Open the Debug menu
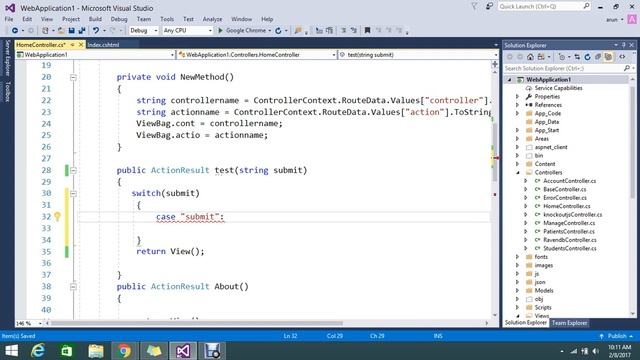This screenshot has width=640, height=360. click(x=119, y=19)
